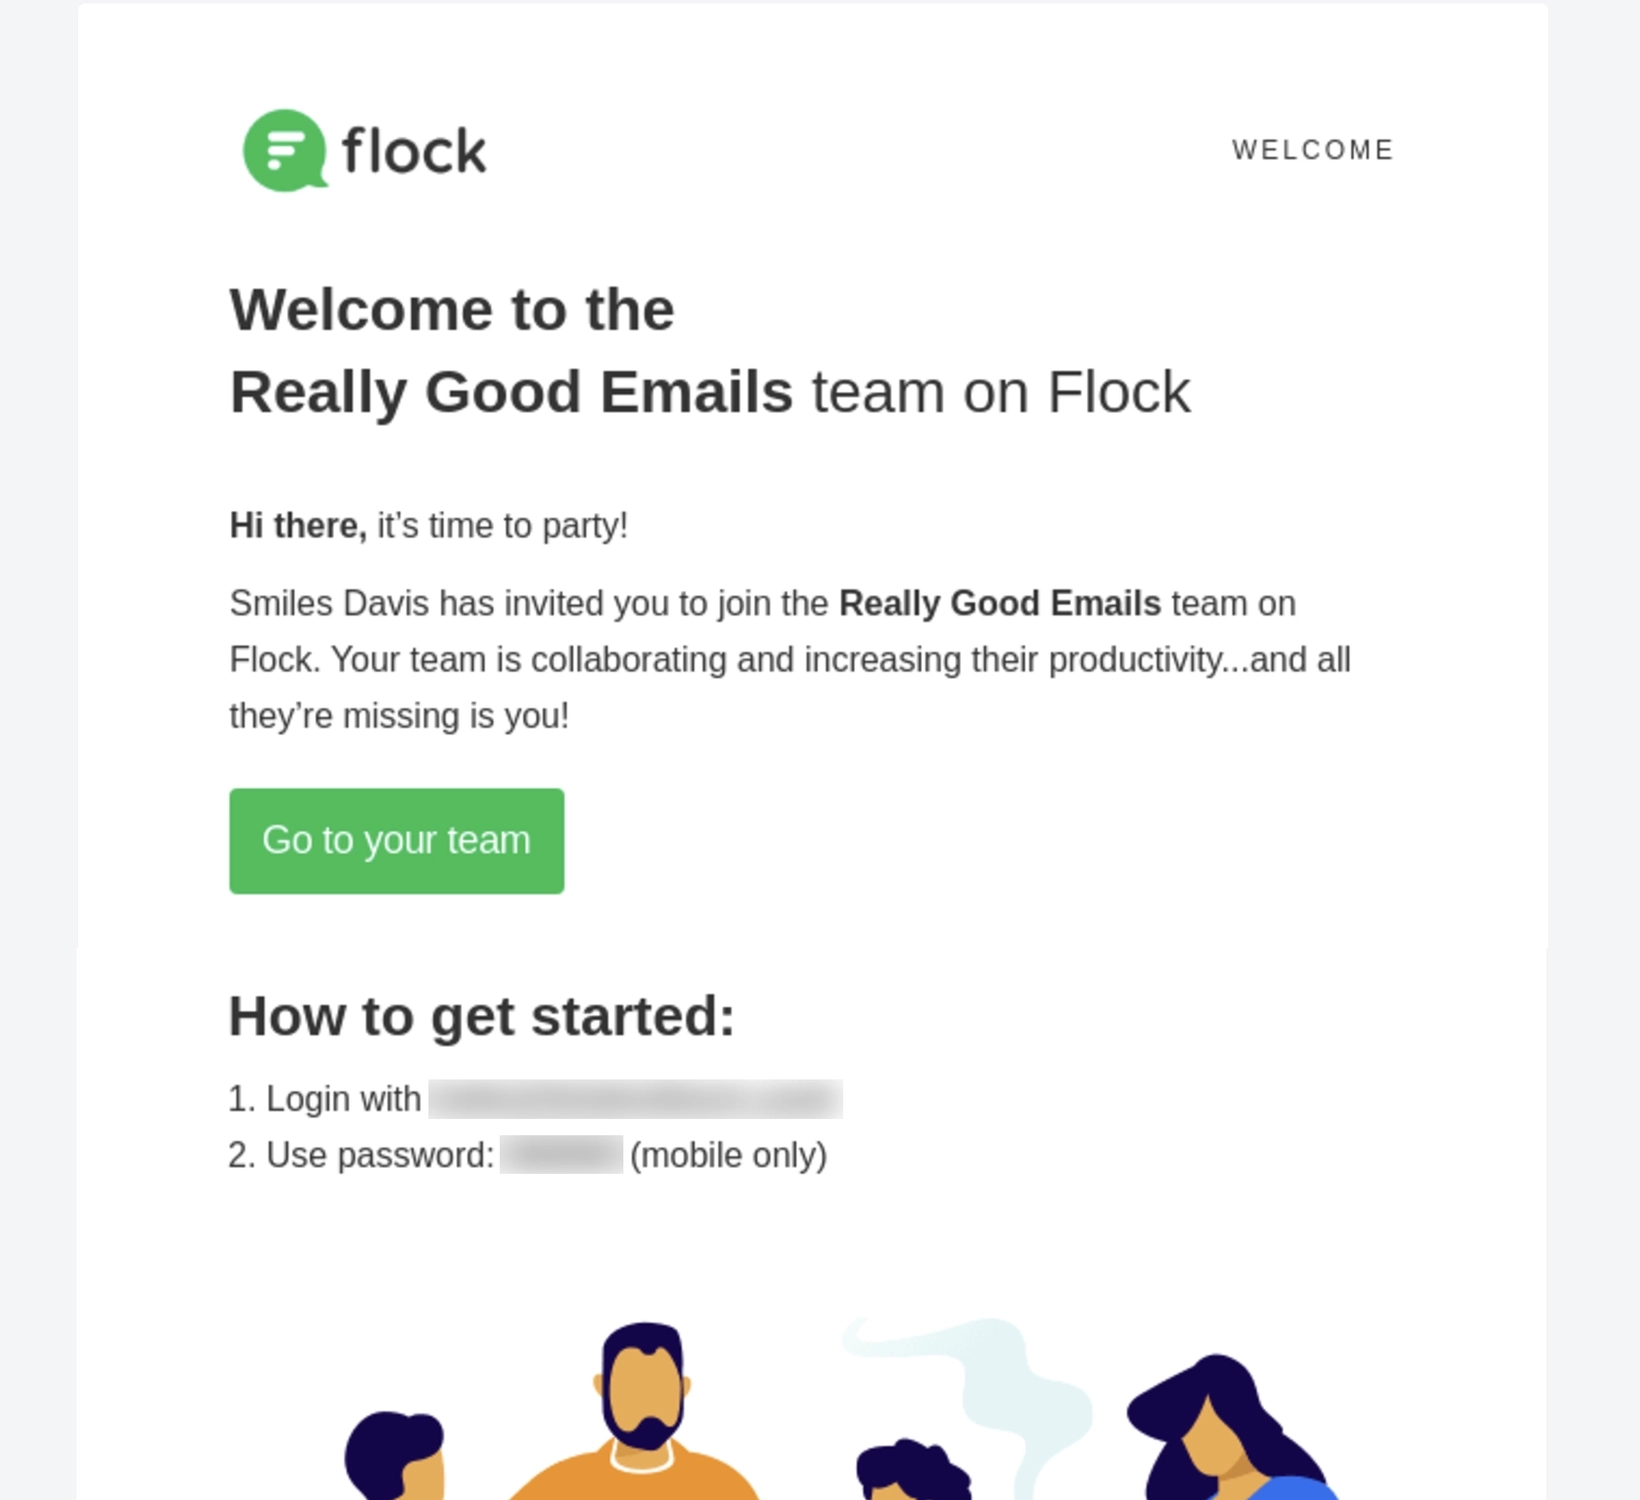
Task: Click the Hi there greeting text
Action: tap(298, 524)
